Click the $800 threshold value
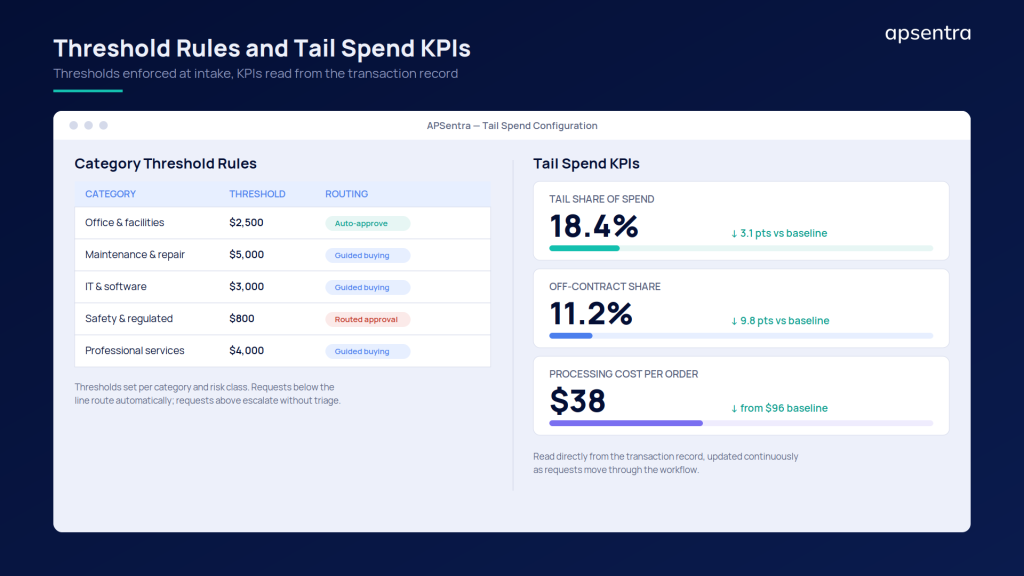The height and width of the screenshot is (576, 1024). pos(242,319)
